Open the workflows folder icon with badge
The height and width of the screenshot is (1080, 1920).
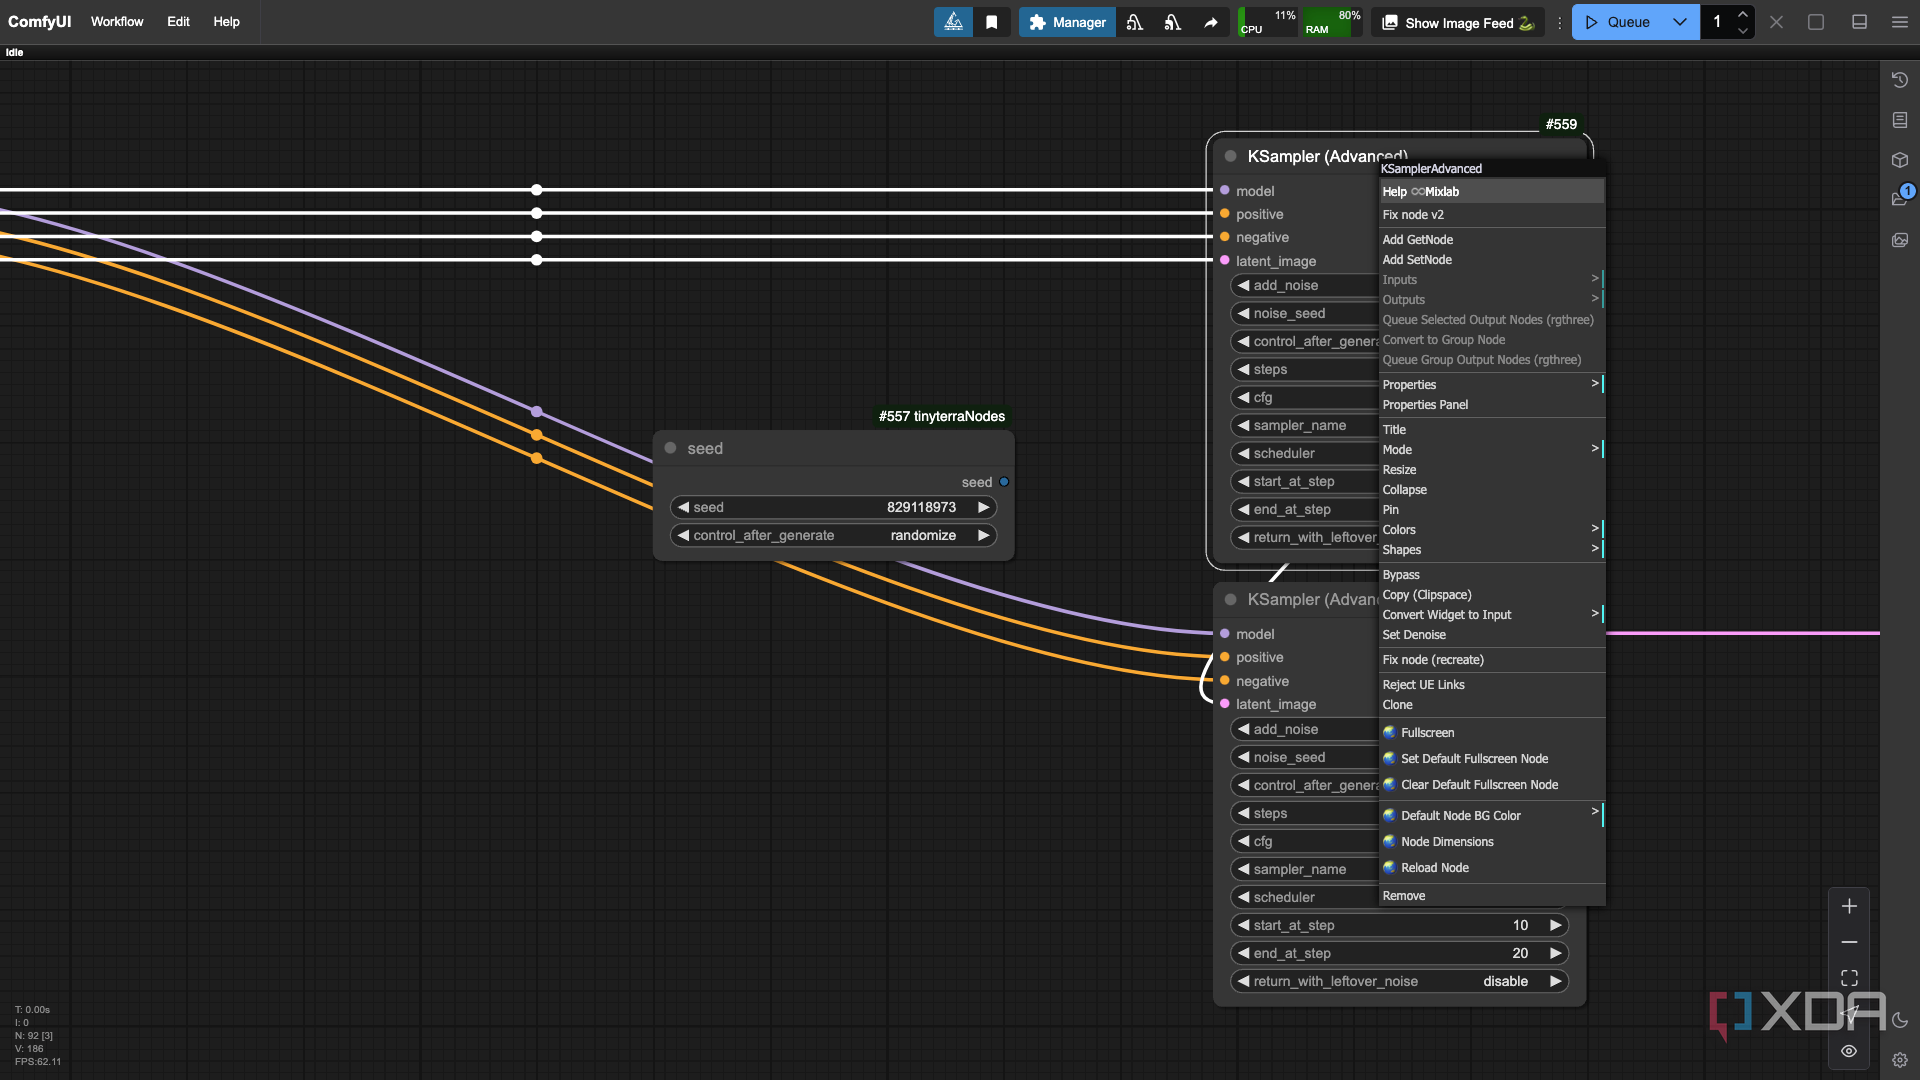click(x=1900, y=198)
